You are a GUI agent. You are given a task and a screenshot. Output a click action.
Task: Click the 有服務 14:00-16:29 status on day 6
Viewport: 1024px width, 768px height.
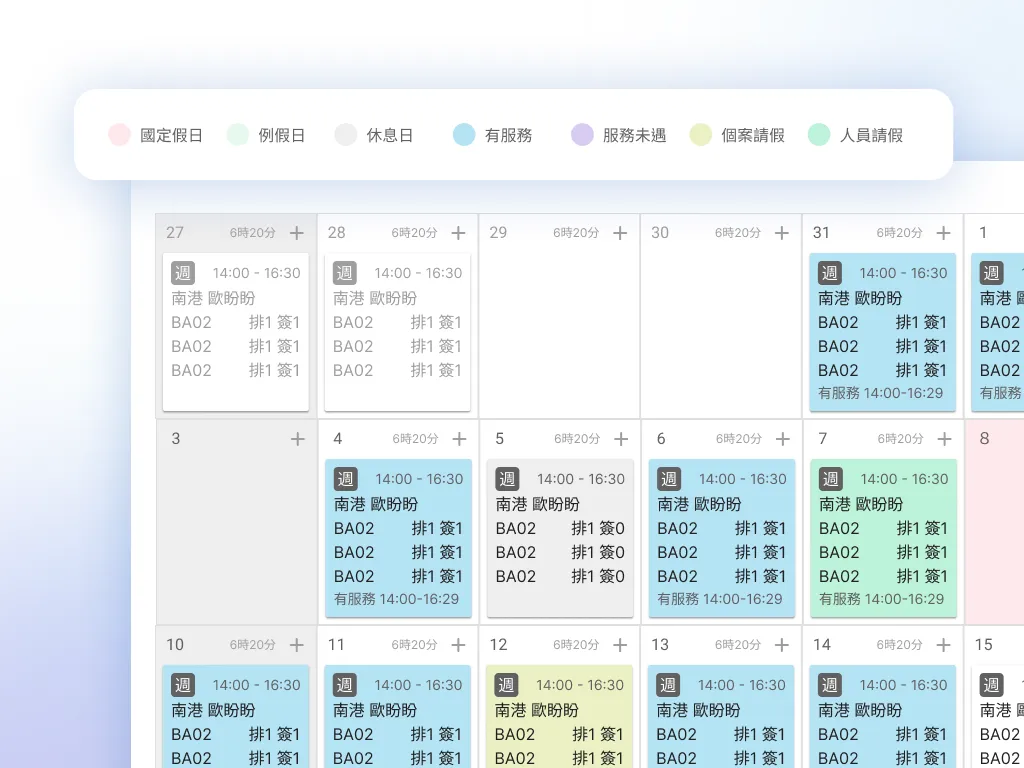tap(720, 599)
